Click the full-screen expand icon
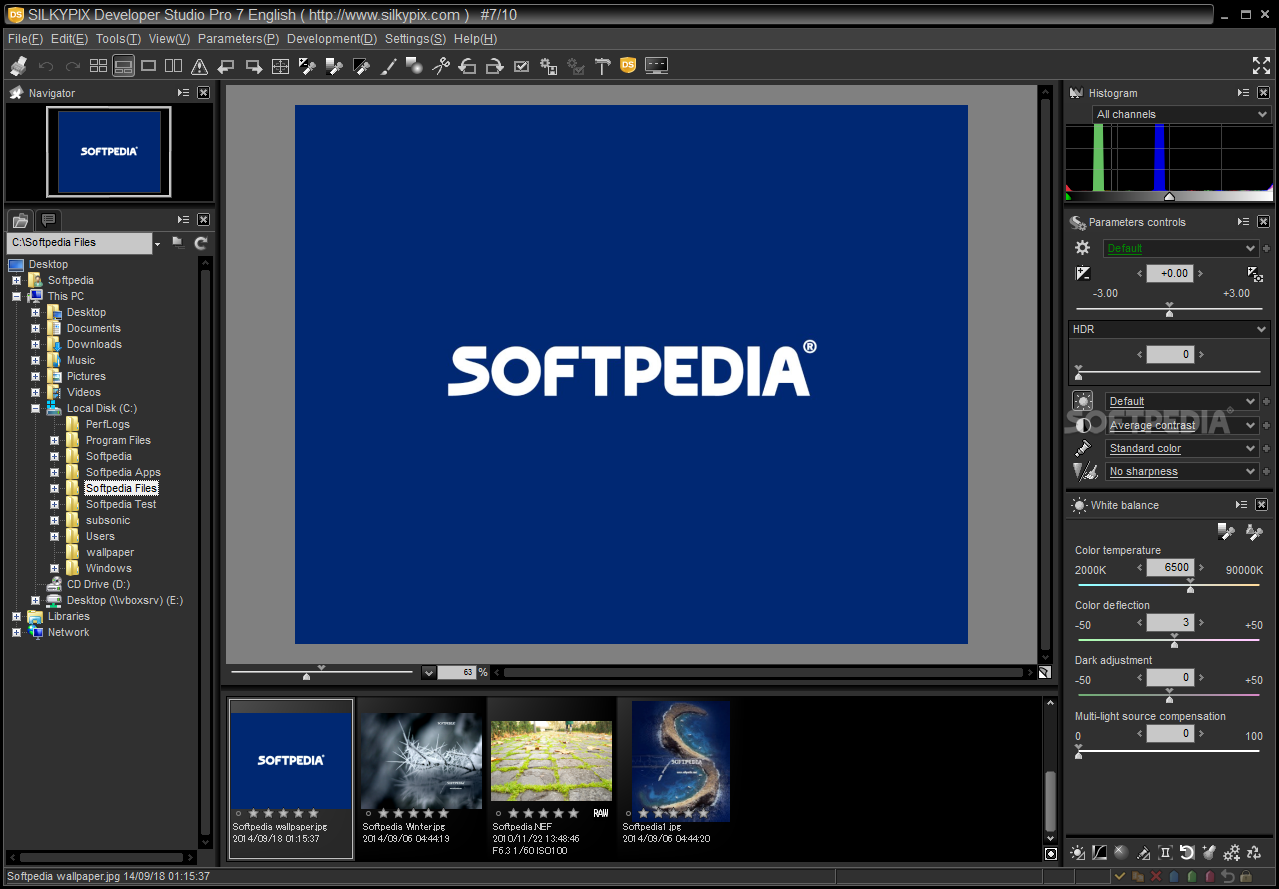Image resolution: width=1279 pixels, height=889 pixels. [1261, 66]
